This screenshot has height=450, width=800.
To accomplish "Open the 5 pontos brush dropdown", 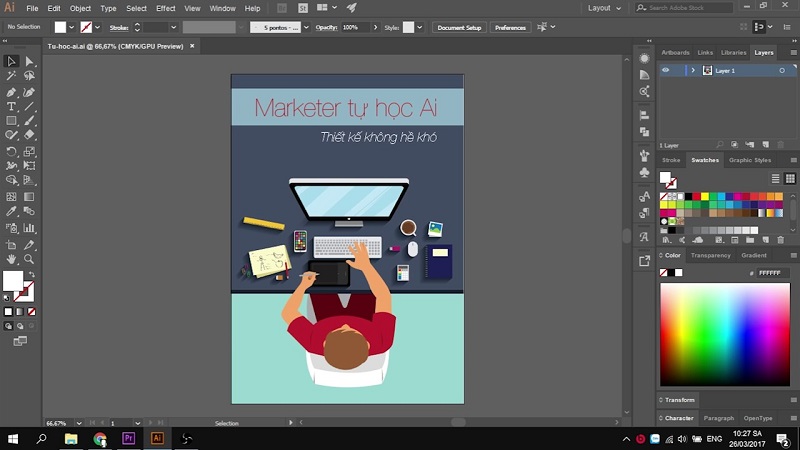I will (x=306, y=27).
